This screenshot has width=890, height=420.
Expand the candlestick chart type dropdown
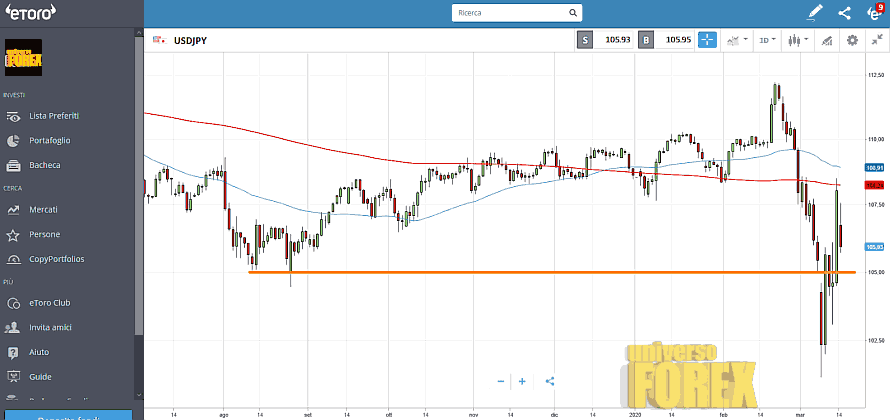pos(797,40)
